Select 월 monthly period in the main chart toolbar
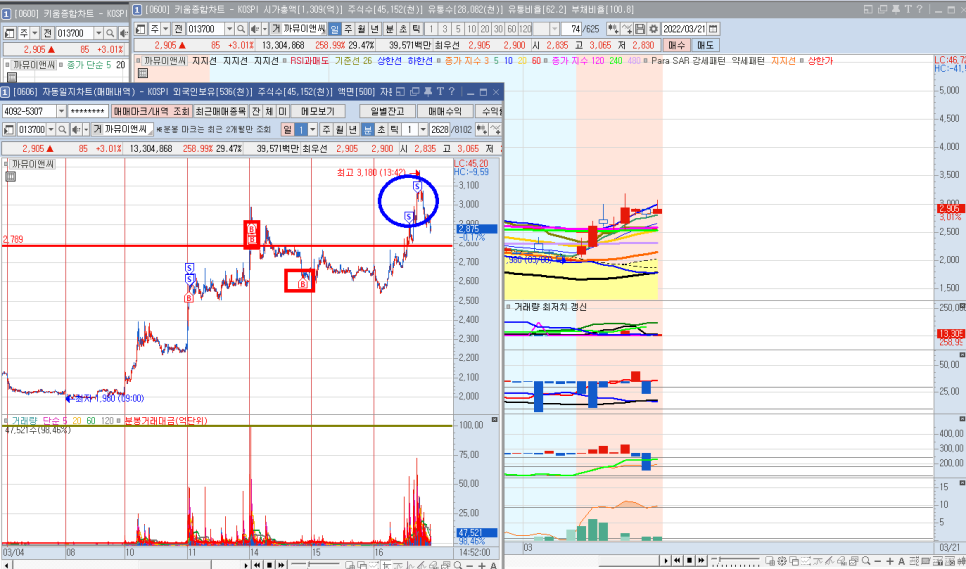Screen dimensions: 966x569 click(362, 29)
